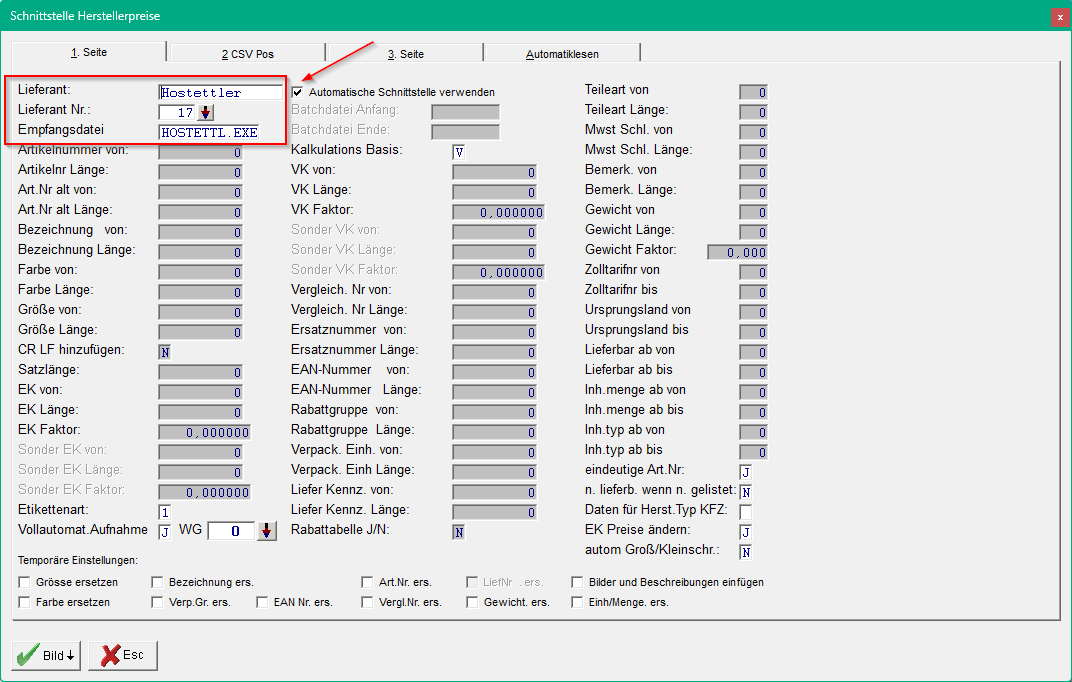Screen dimensions: 1072x682
Task: Click the Artikelnummer von field
Action: point(200,152)
